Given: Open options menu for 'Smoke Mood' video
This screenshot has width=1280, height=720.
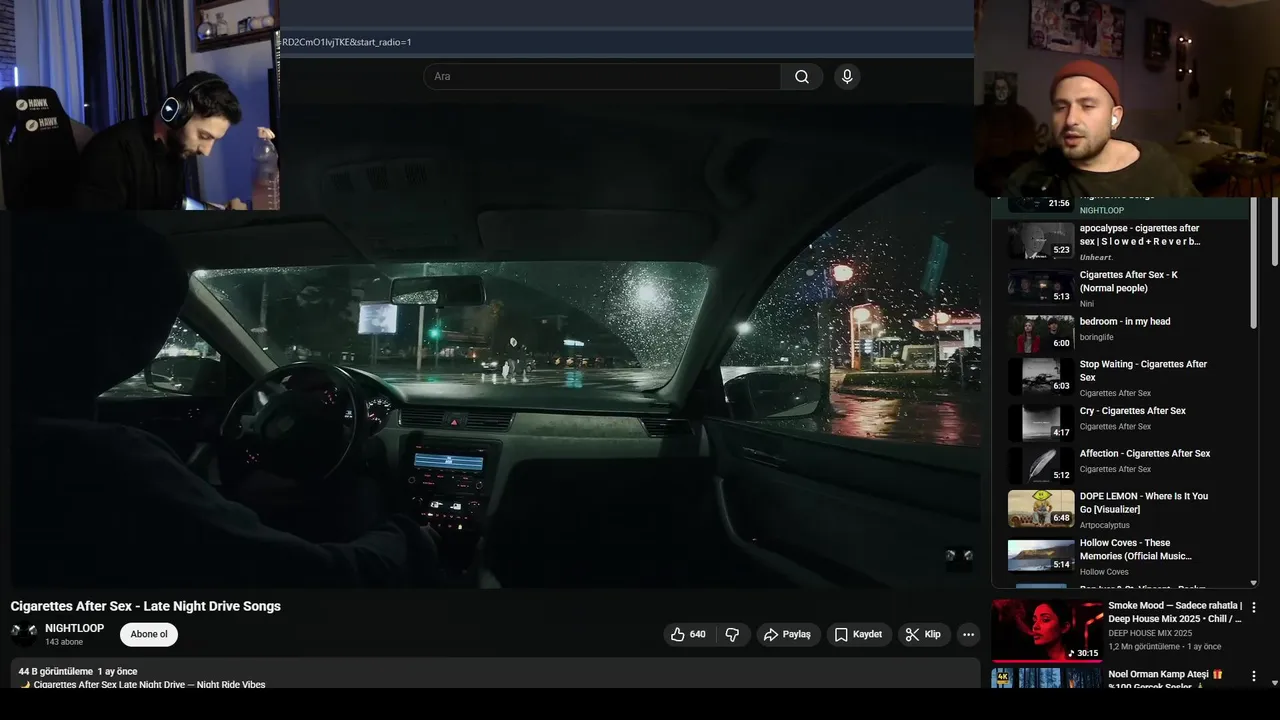Looking at the screenshot, I should (1254, 607).
